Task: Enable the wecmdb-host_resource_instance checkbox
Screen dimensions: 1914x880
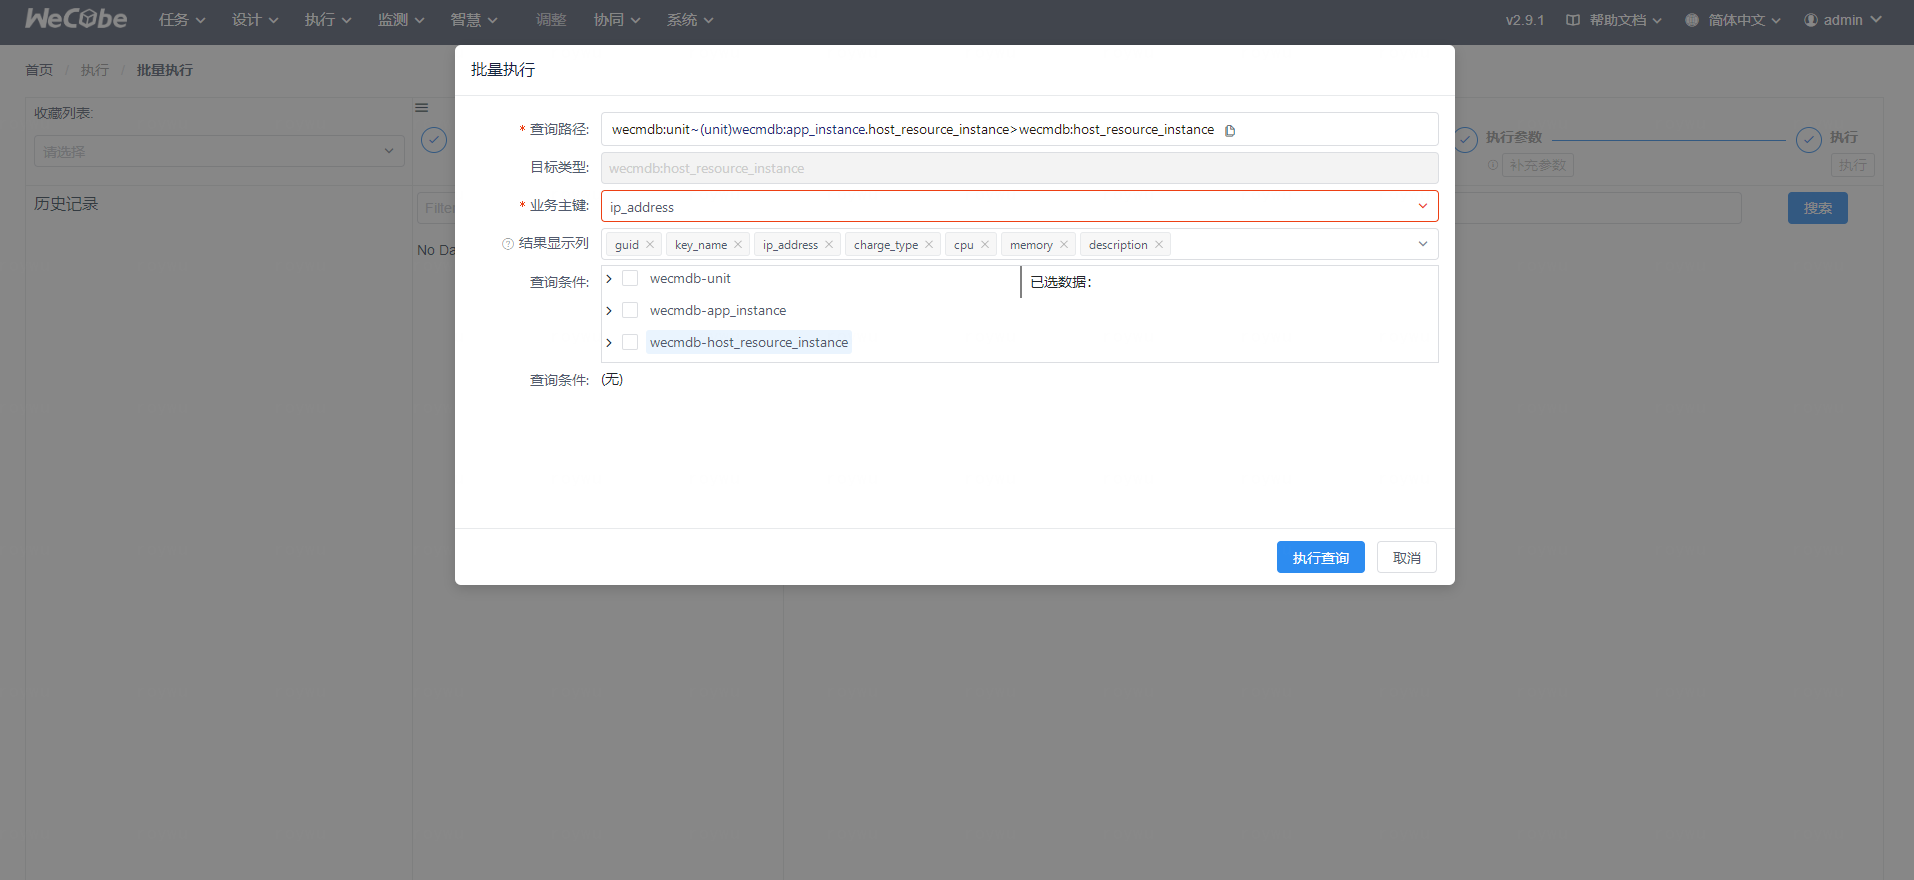Action: coord(630,342)
